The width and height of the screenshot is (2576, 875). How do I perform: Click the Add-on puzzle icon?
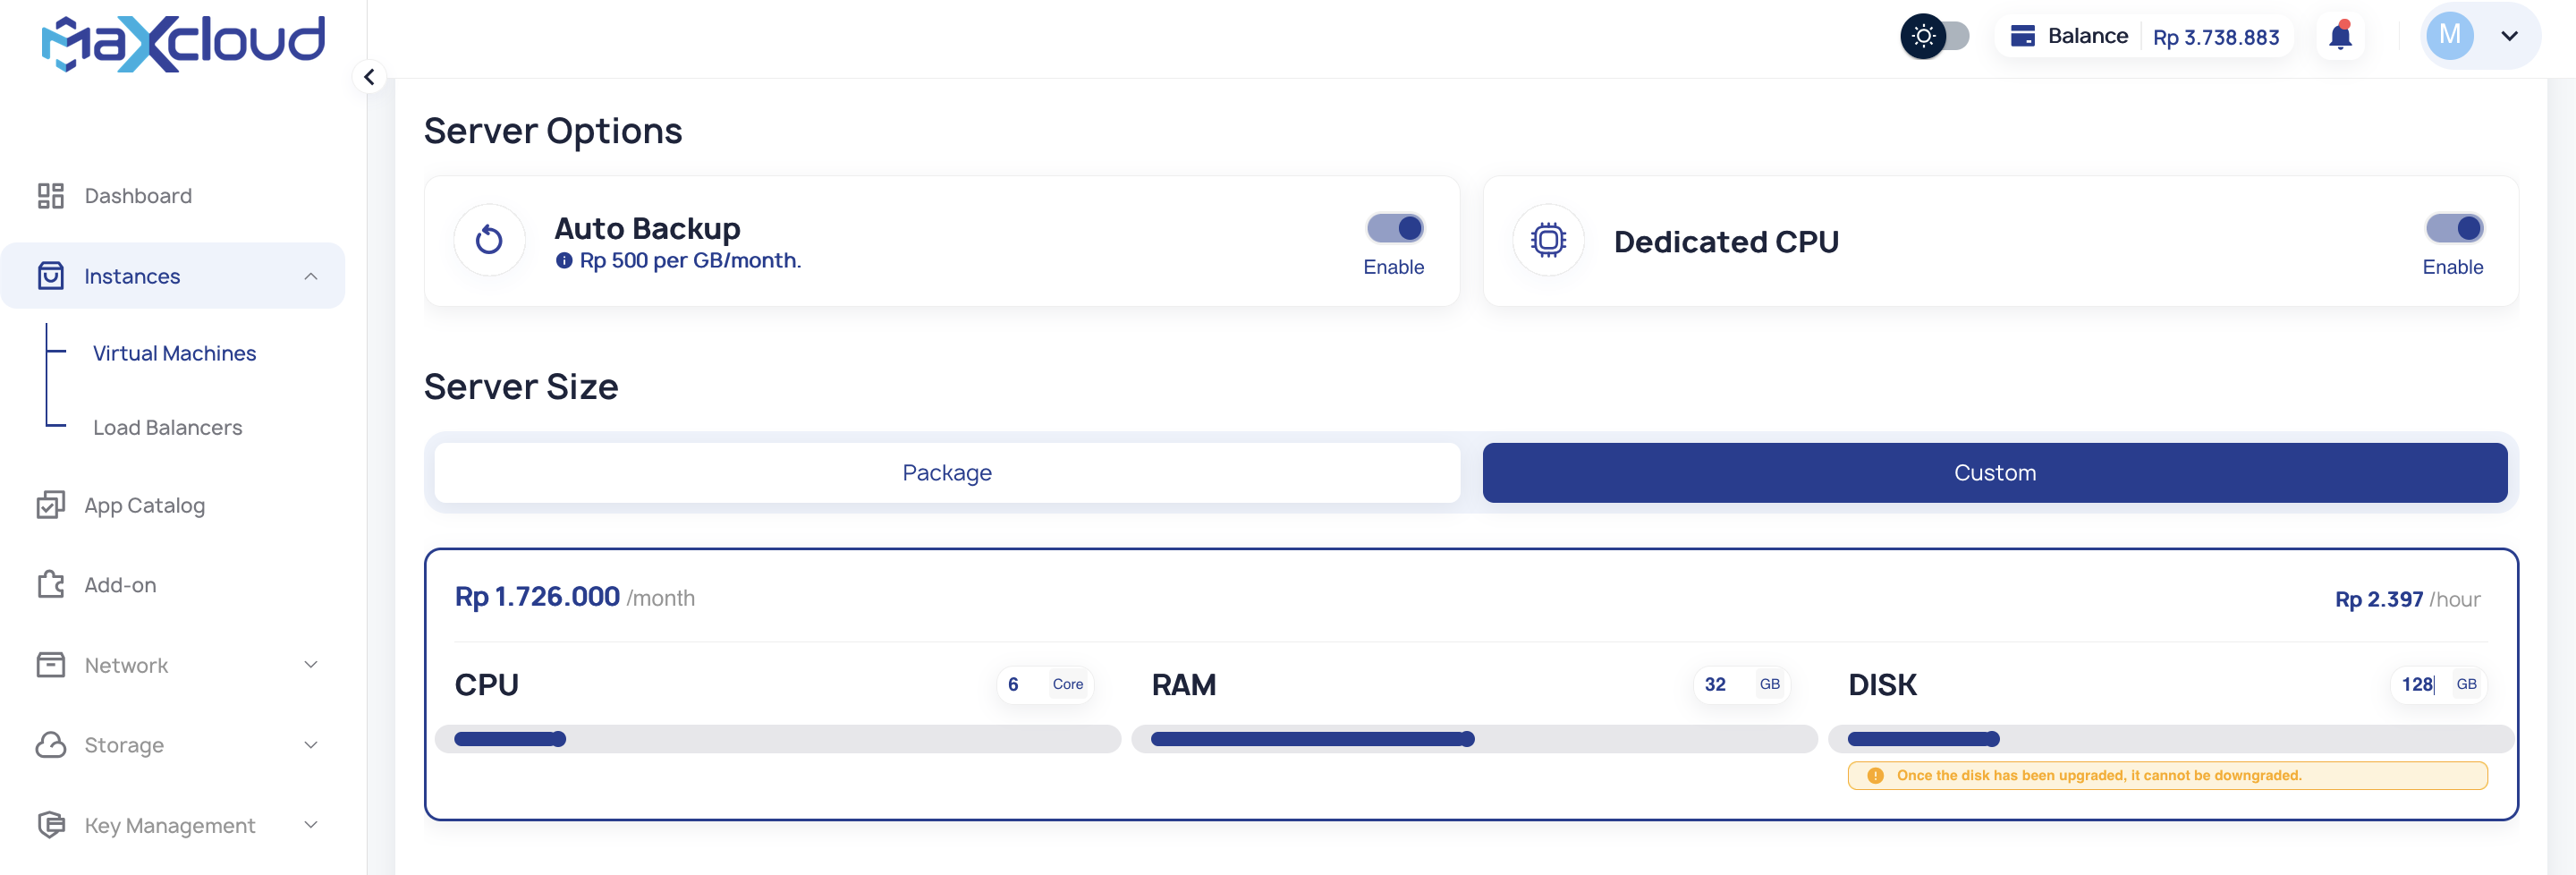tap(50, 584)
